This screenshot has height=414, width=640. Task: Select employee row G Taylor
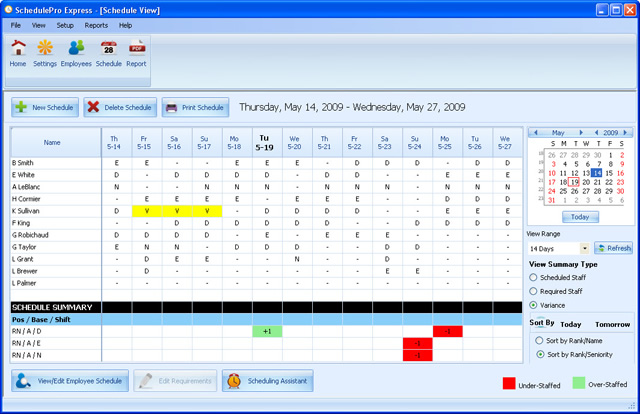tap(266, 247)
